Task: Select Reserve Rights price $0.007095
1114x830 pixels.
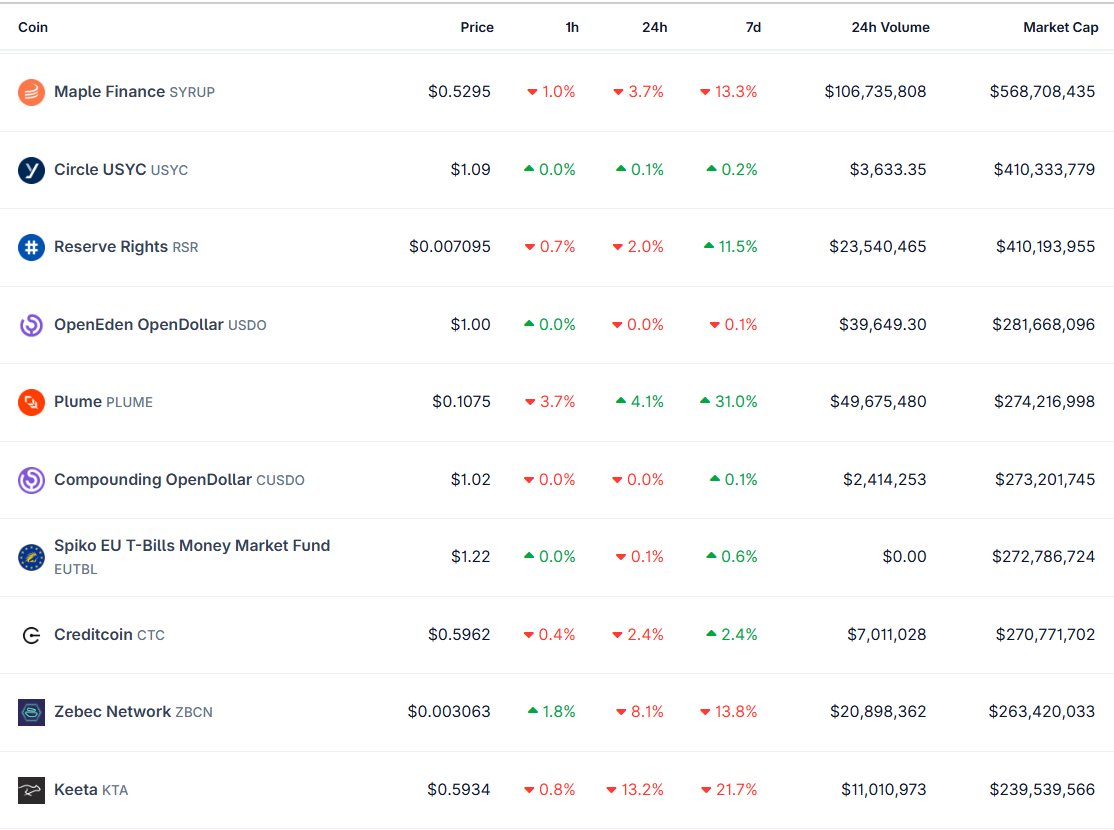Action: (450, 247)
